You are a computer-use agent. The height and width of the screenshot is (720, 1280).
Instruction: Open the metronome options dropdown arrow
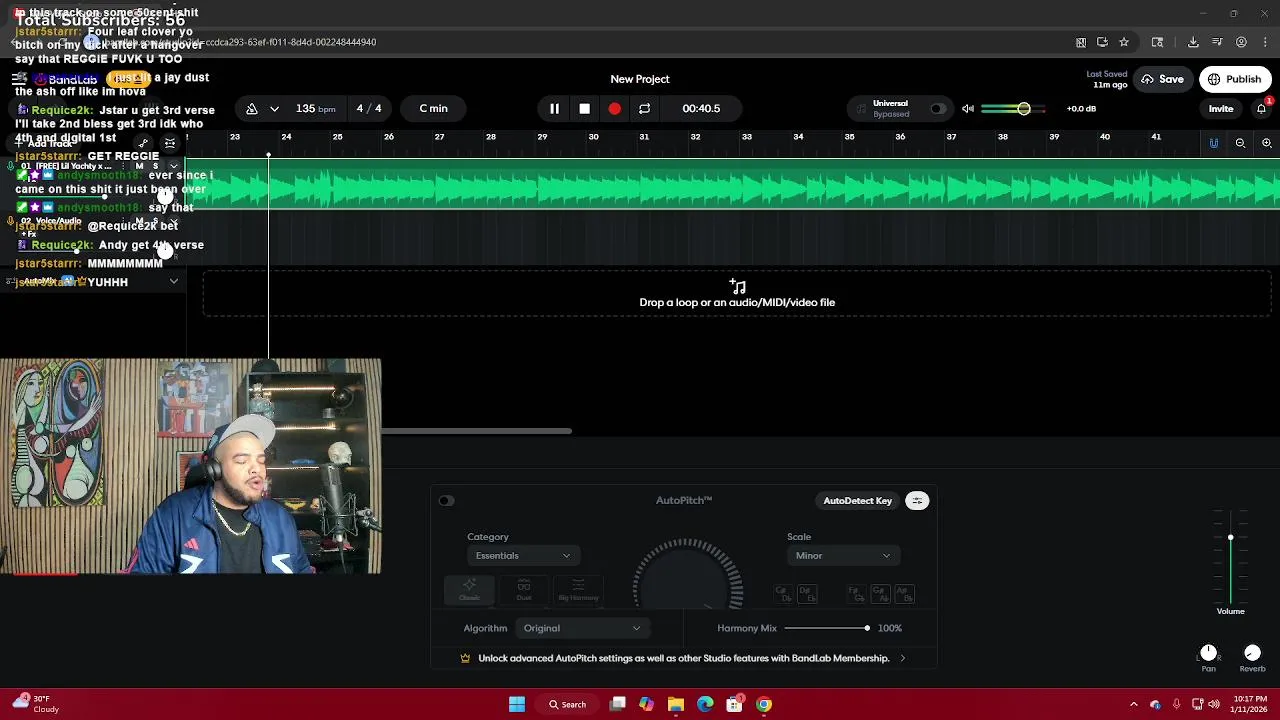click(x=274, y=109)
